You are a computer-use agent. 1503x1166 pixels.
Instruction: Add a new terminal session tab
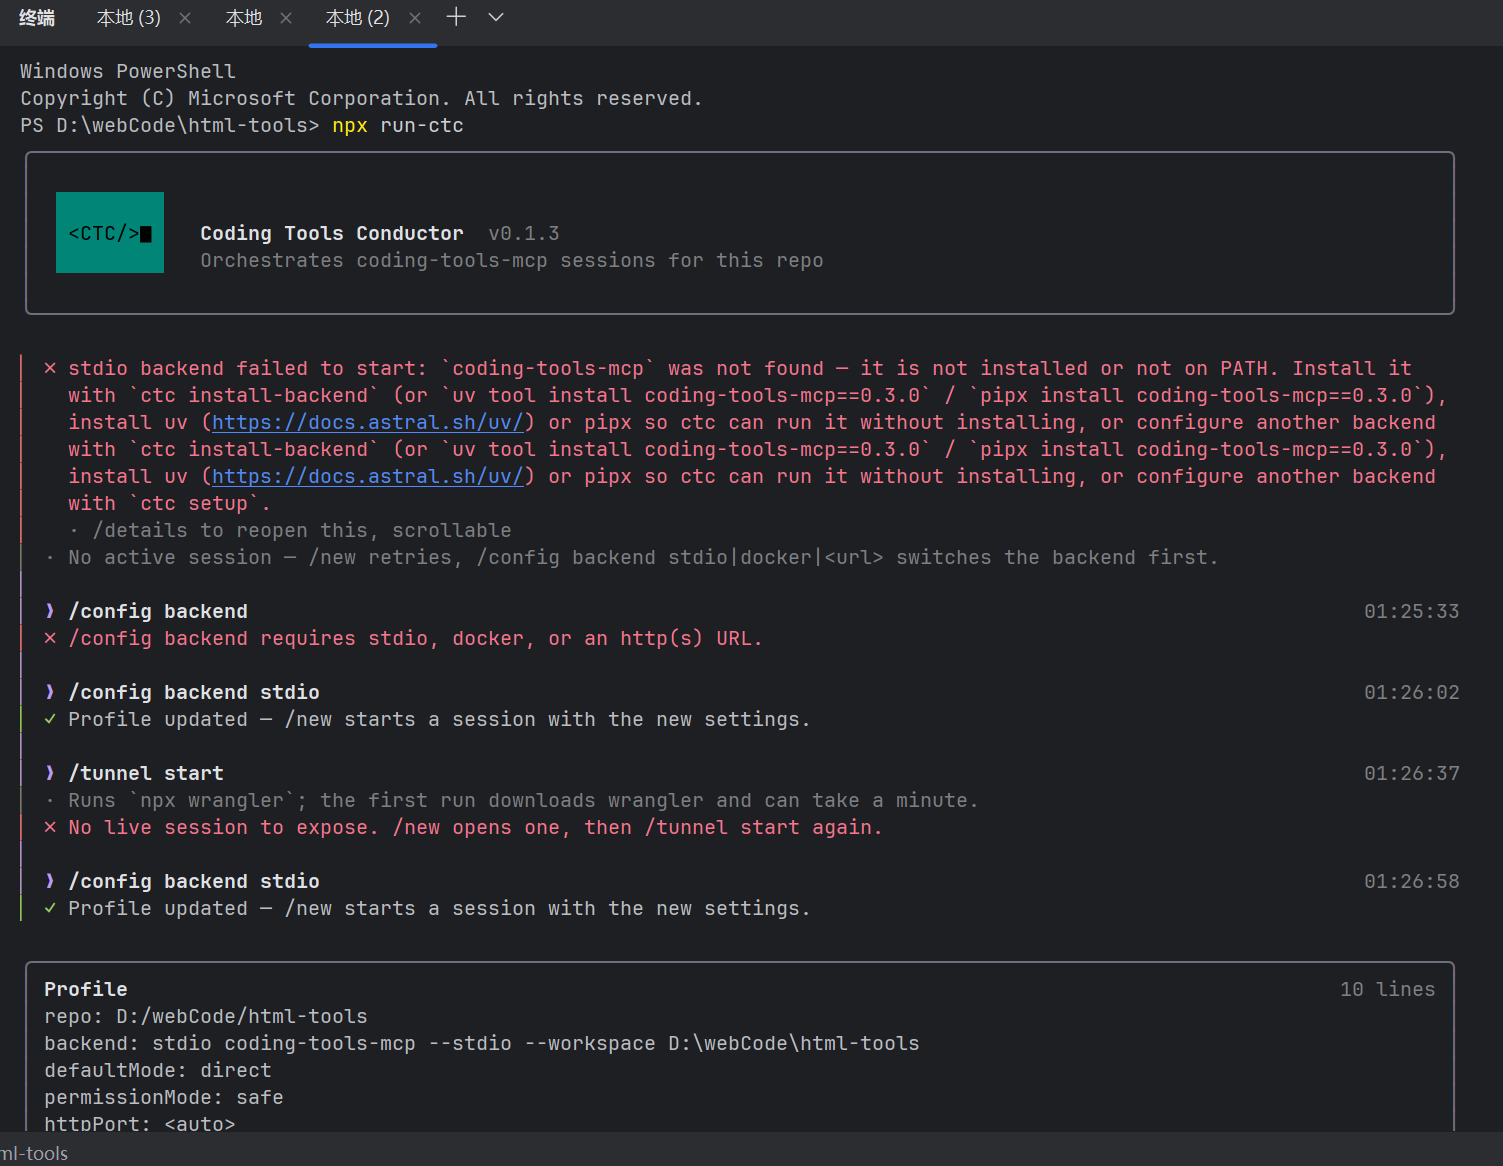tap(456, 17)
